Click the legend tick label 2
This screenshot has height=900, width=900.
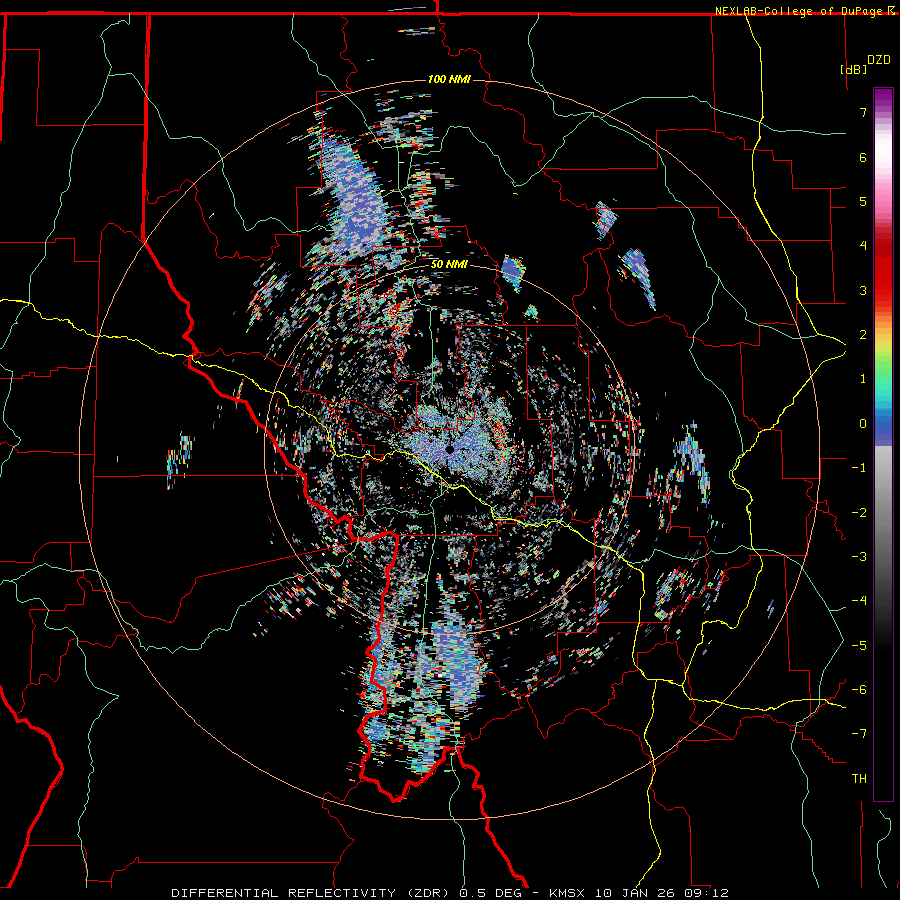click(863, 335)
